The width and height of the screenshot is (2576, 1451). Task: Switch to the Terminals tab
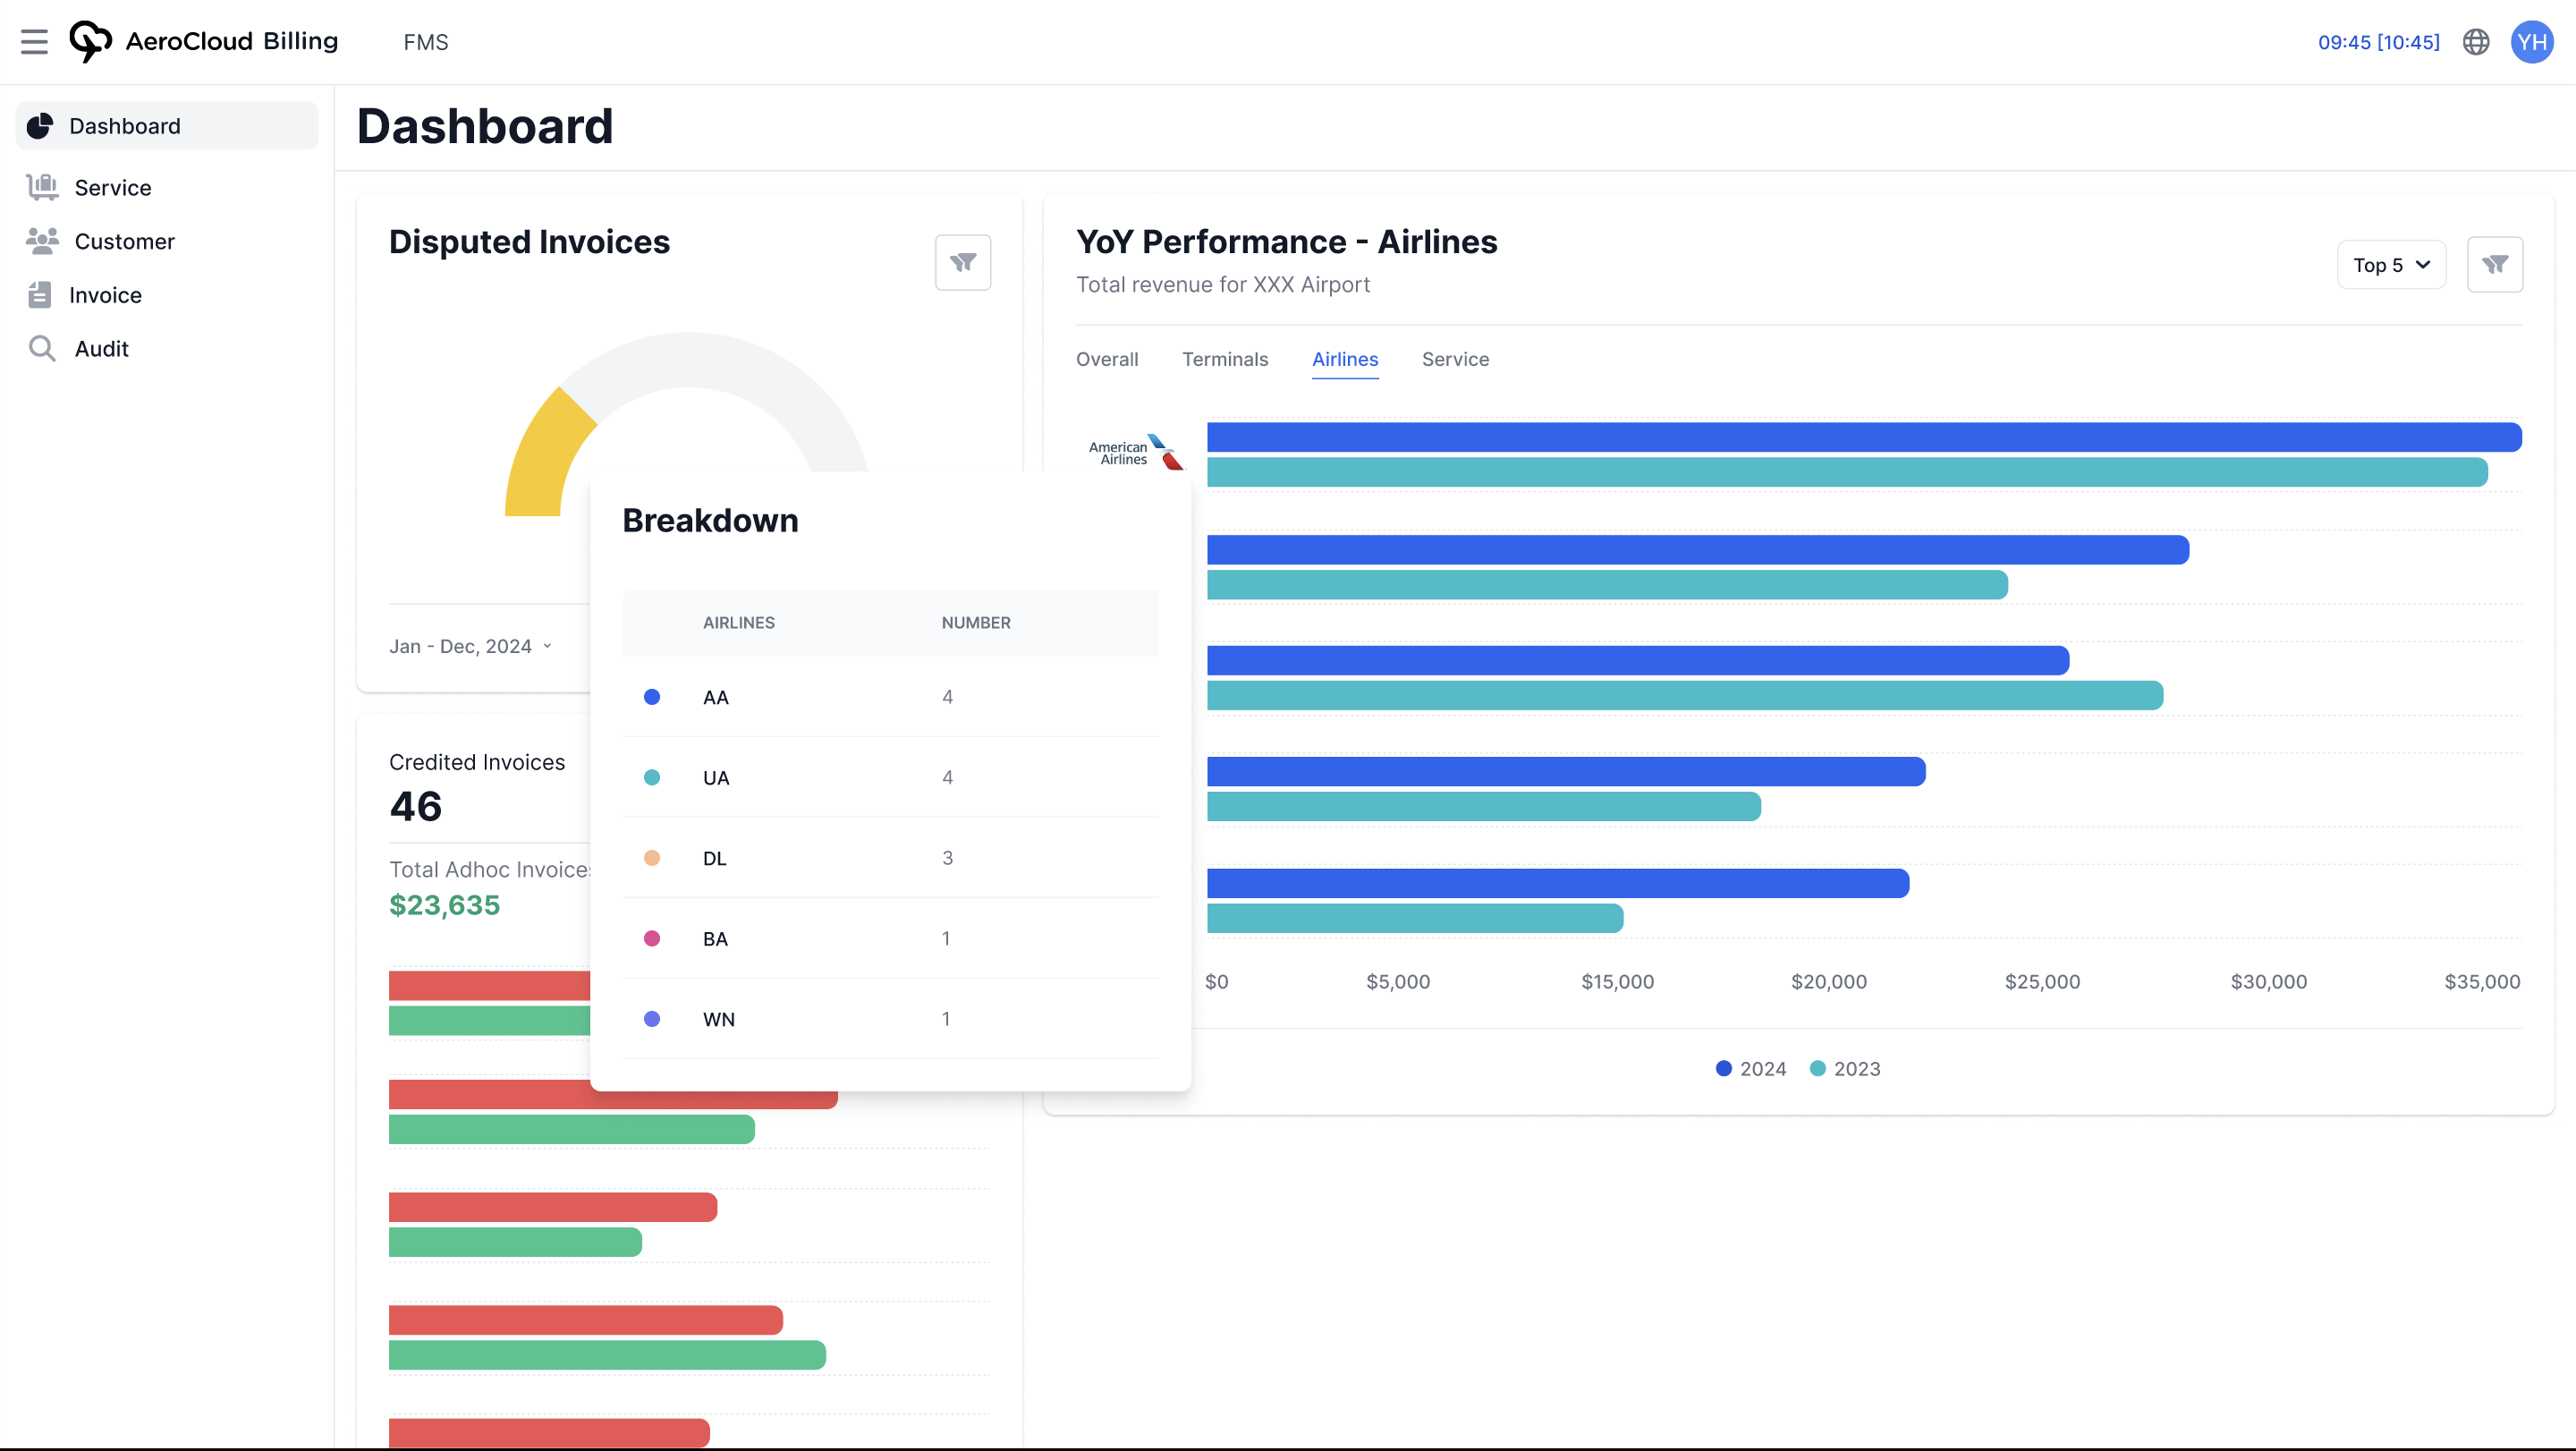point(1224,360)
